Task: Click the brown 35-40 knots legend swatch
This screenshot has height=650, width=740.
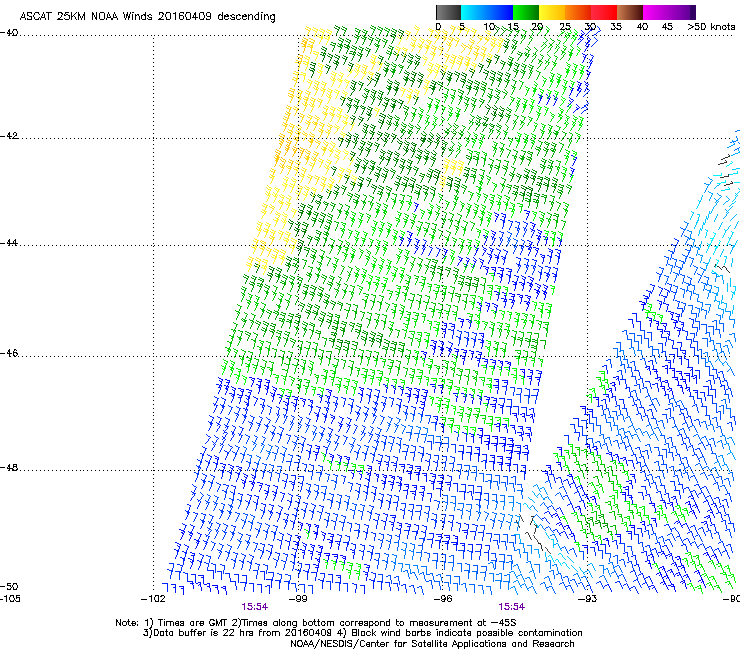Action: [630, 12]
